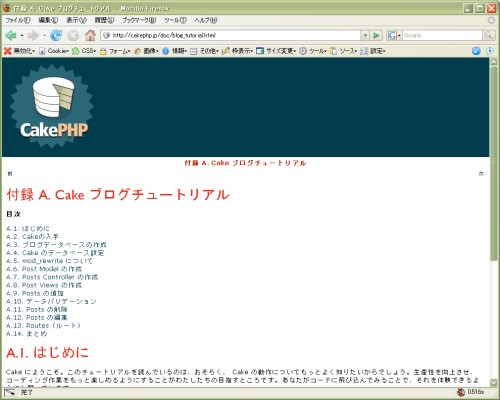Click the Stop loading icon
Screen dimensions: 500x400
(x=73, y=35)
